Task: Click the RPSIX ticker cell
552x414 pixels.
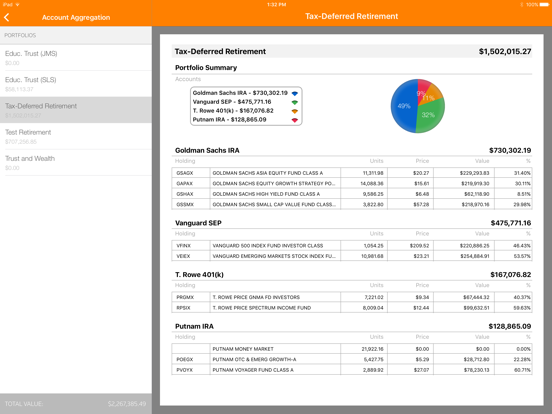Action: tap(191, 308)
